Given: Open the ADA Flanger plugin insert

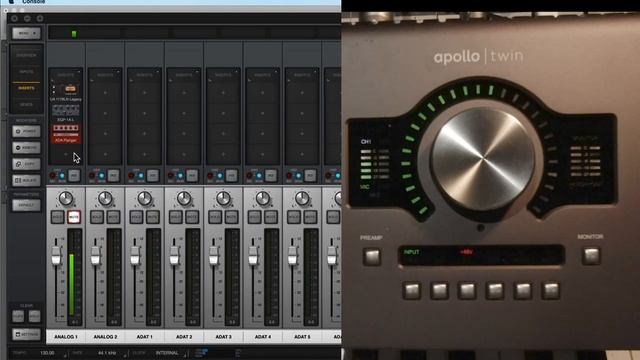Looking at the screenshot, I should 66,134.
